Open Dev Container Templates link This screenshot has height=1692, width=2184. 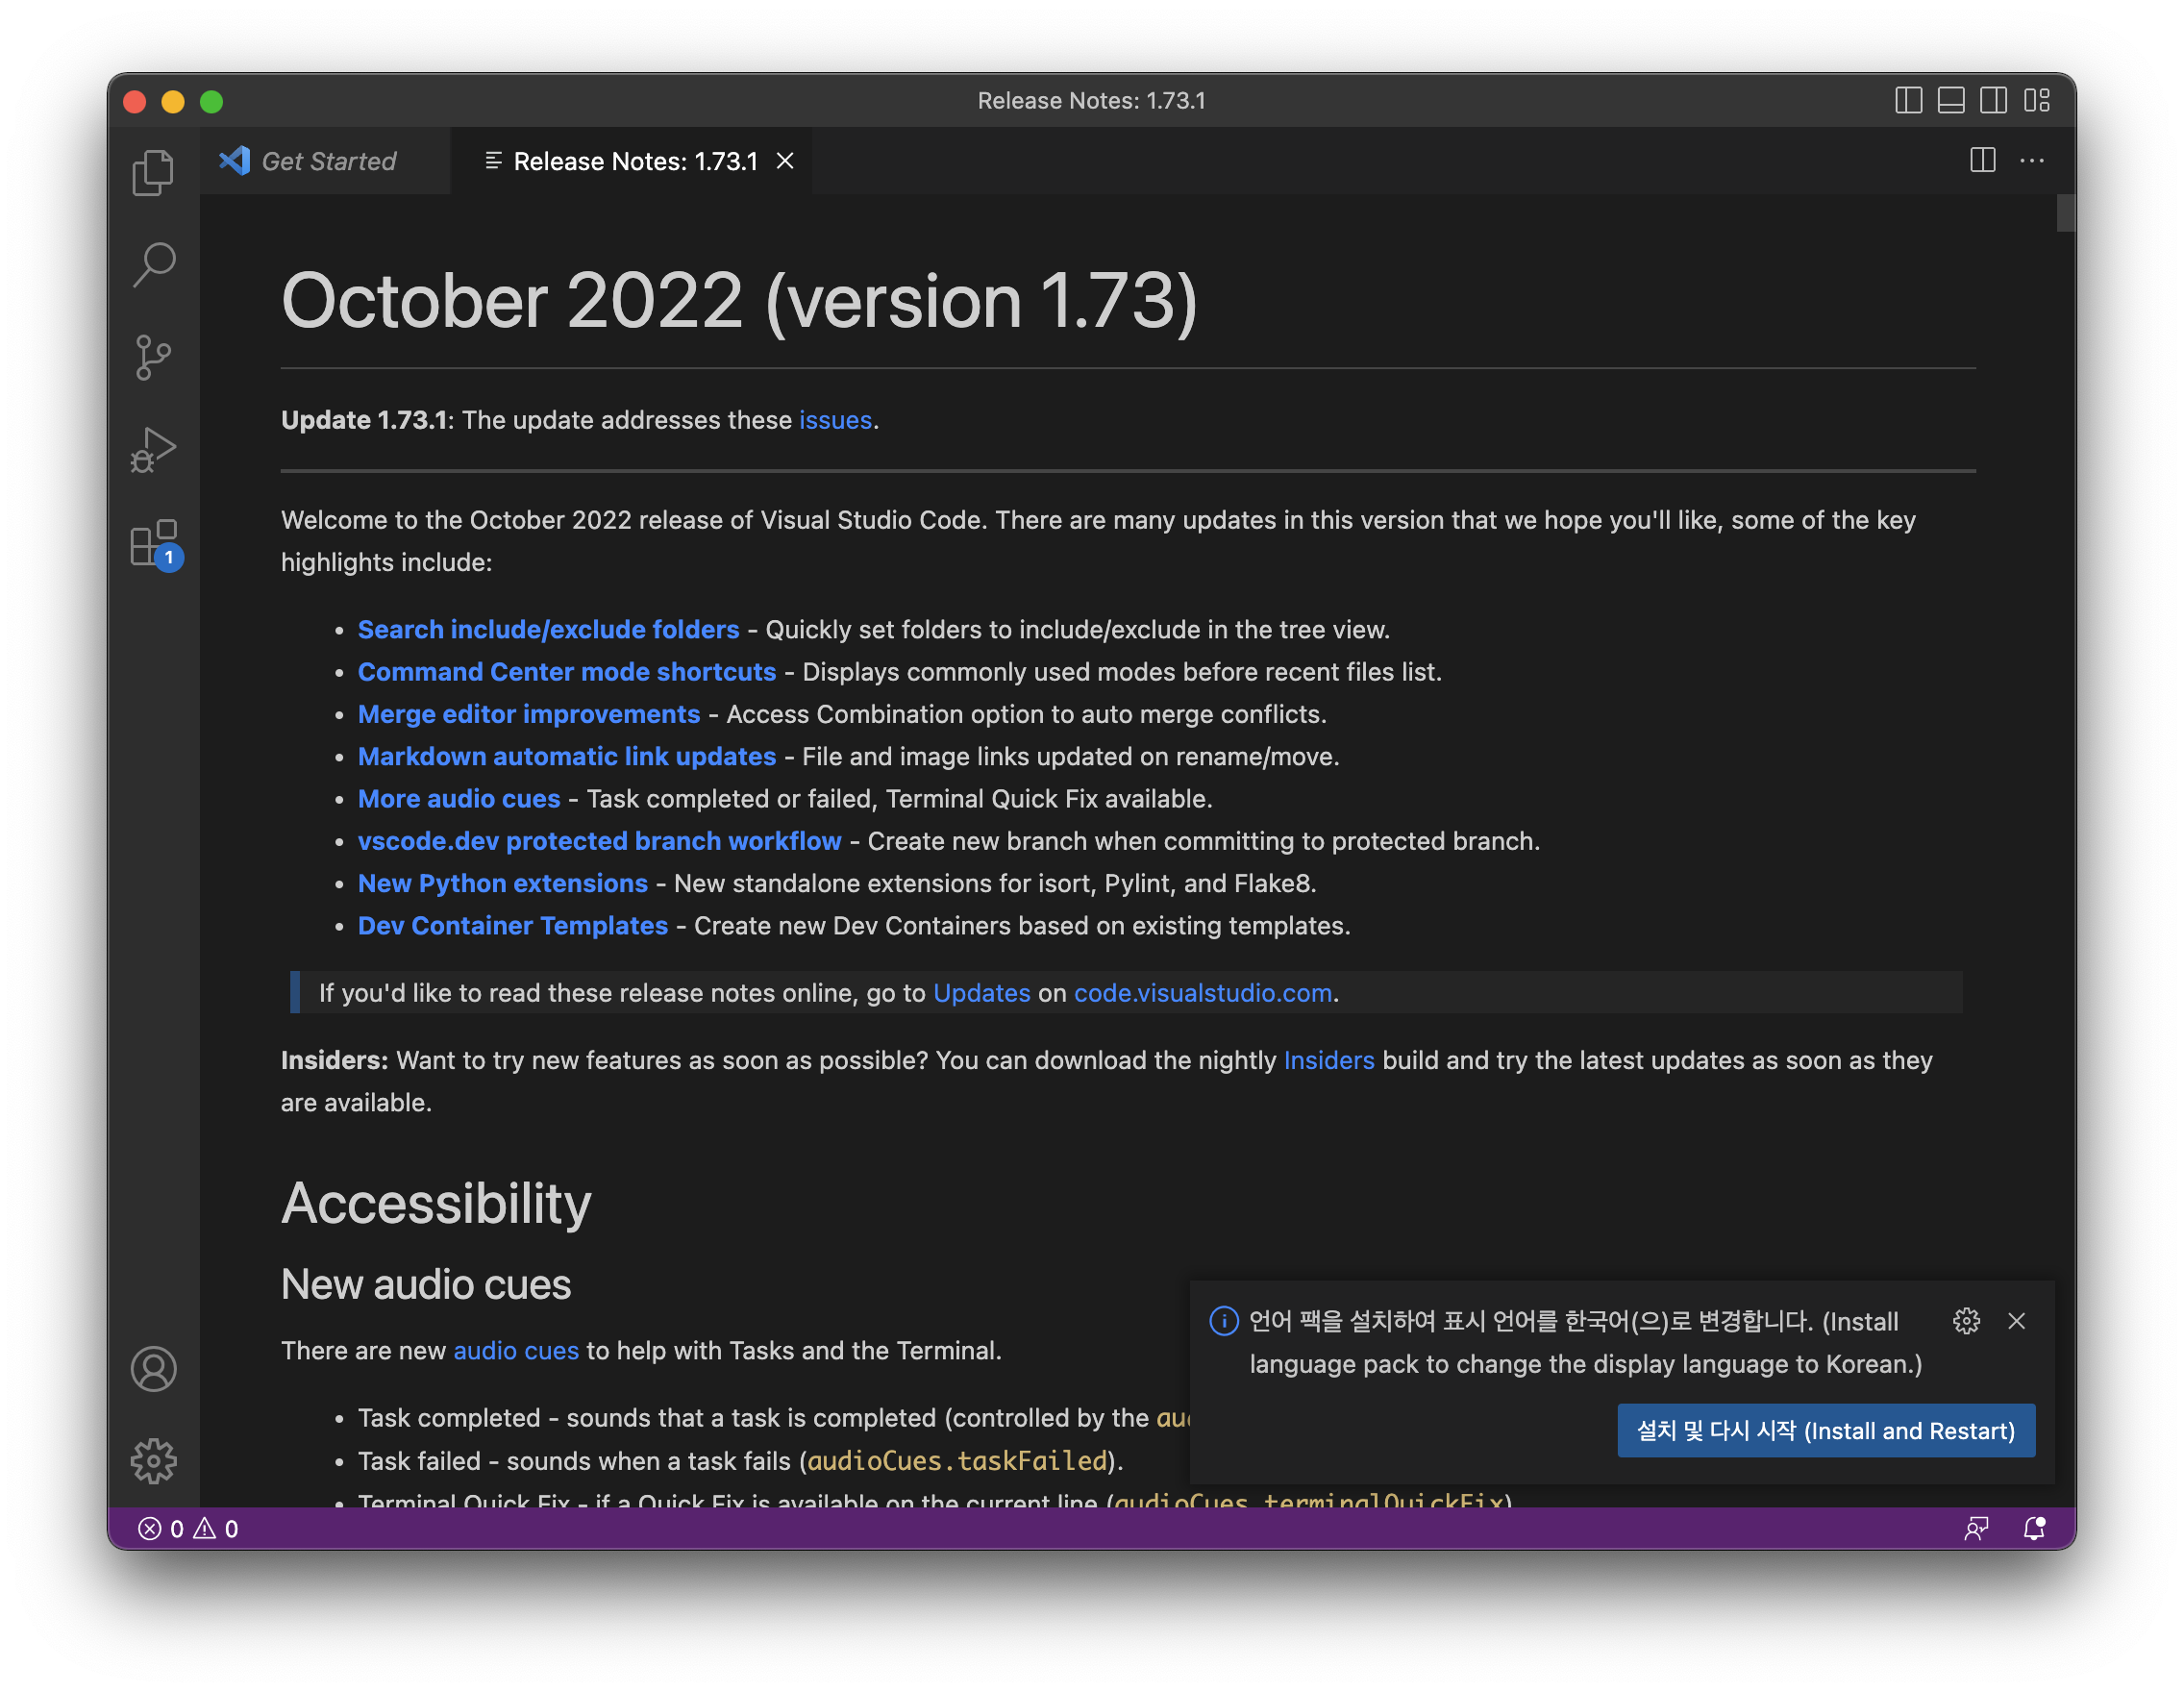513,926
